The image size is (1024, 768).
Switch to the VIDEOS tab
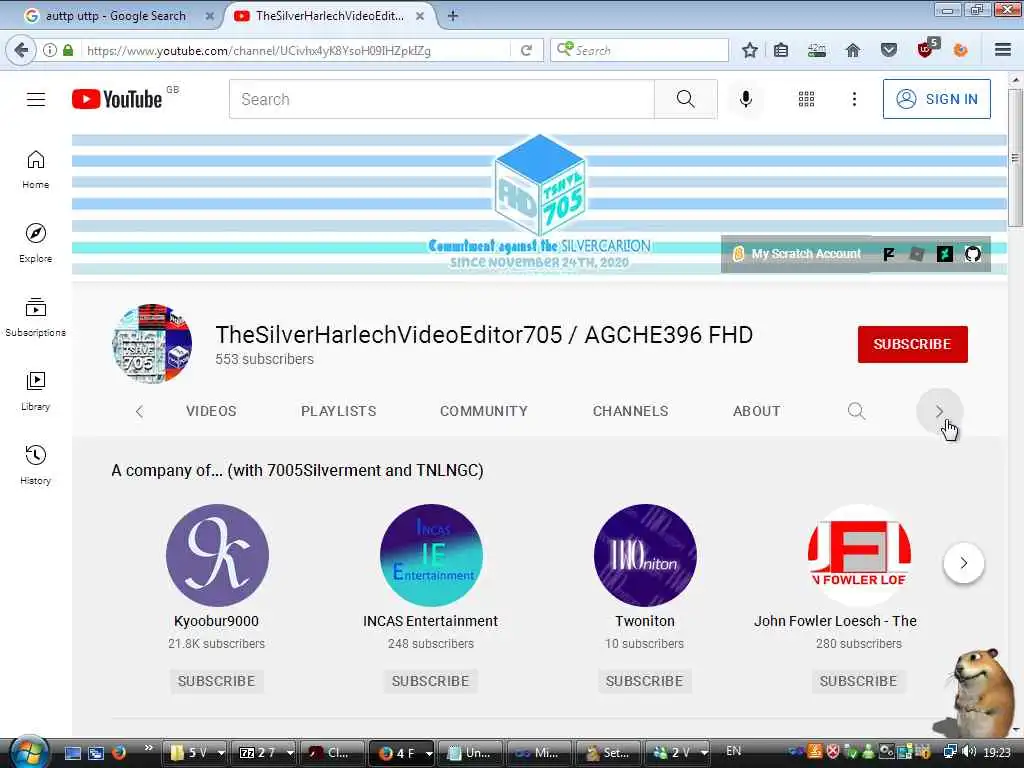coord(211,411)
